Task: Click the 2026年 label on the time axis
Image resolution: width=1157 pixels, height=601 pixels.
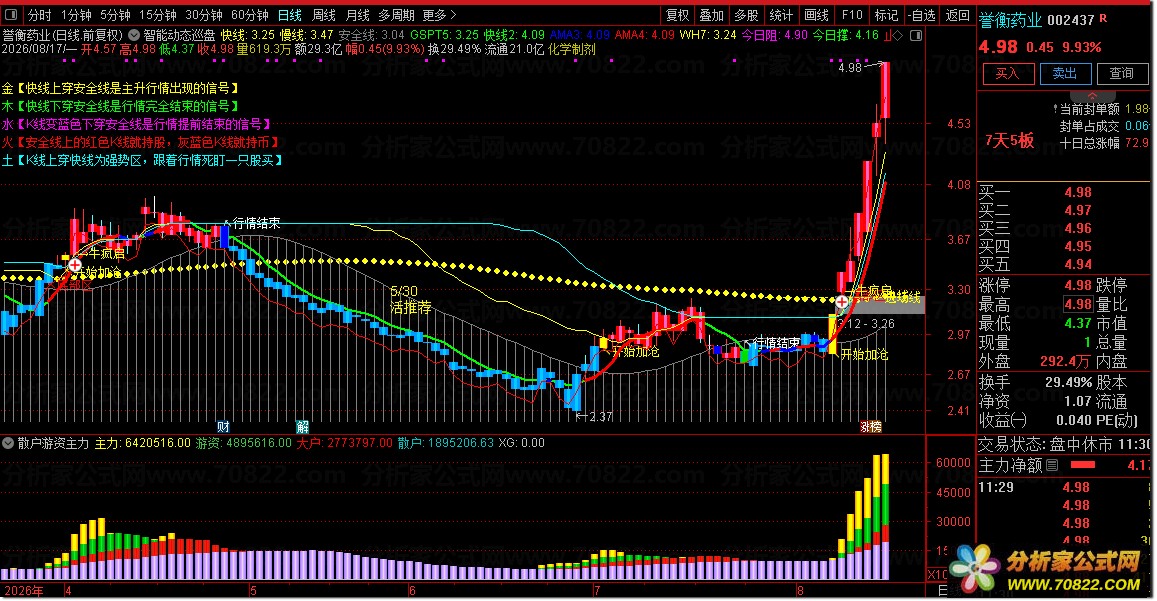Action: pyautogui.click(x=24, y=591)
